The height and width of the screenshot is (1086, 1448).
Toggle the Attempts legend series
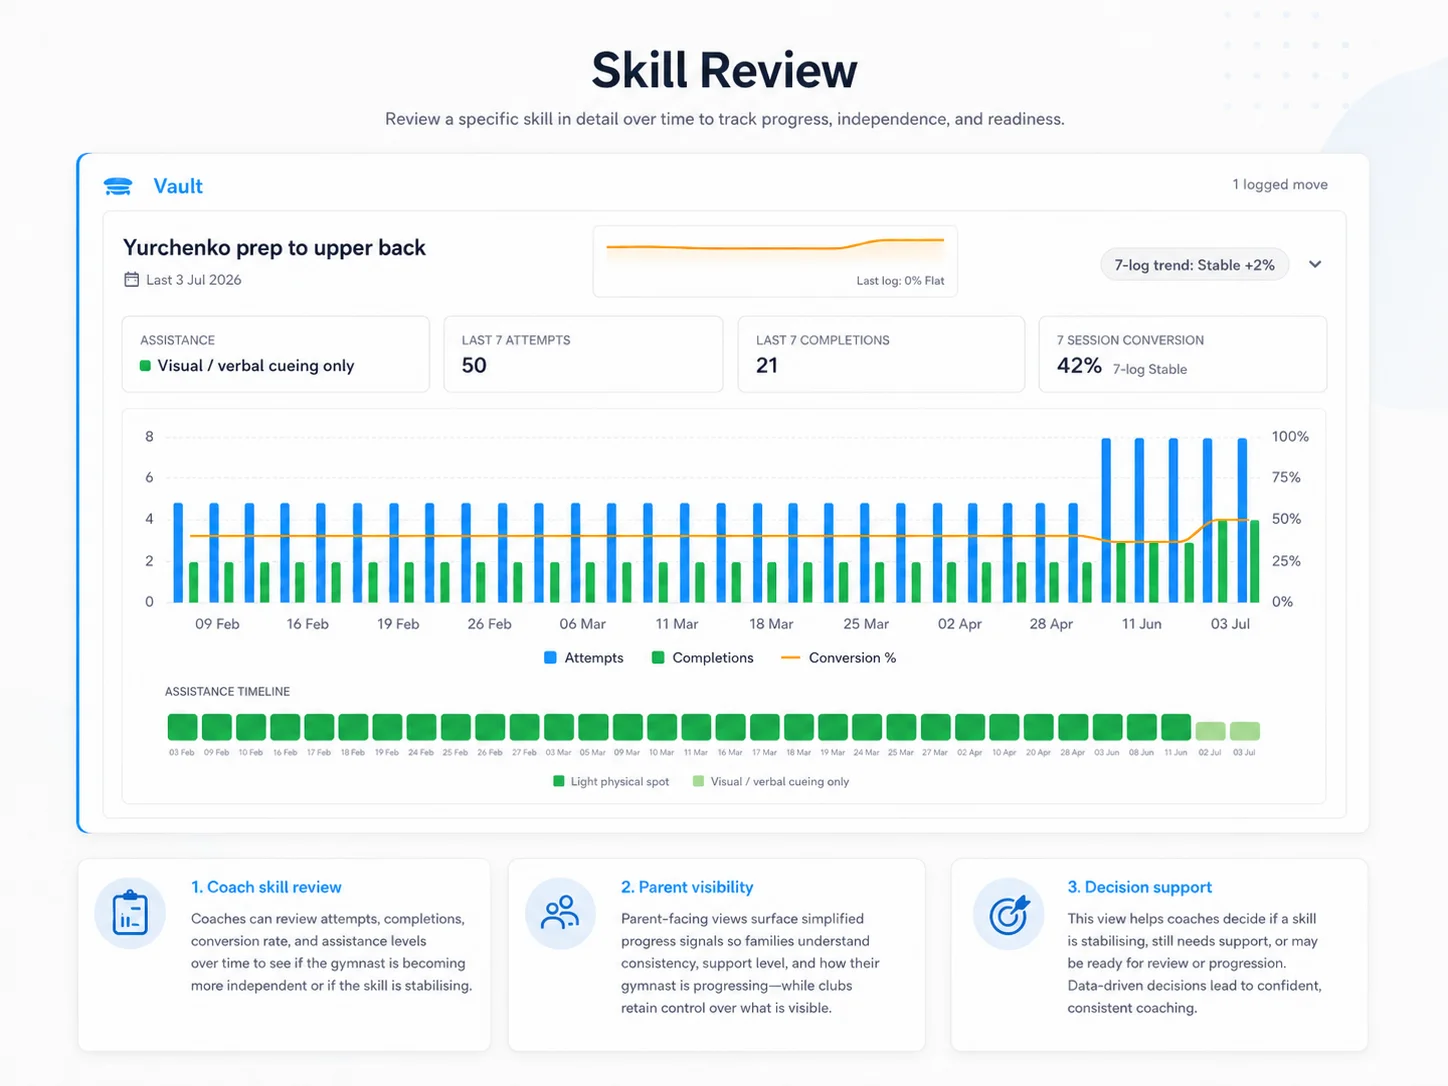[x=584, y=658]
